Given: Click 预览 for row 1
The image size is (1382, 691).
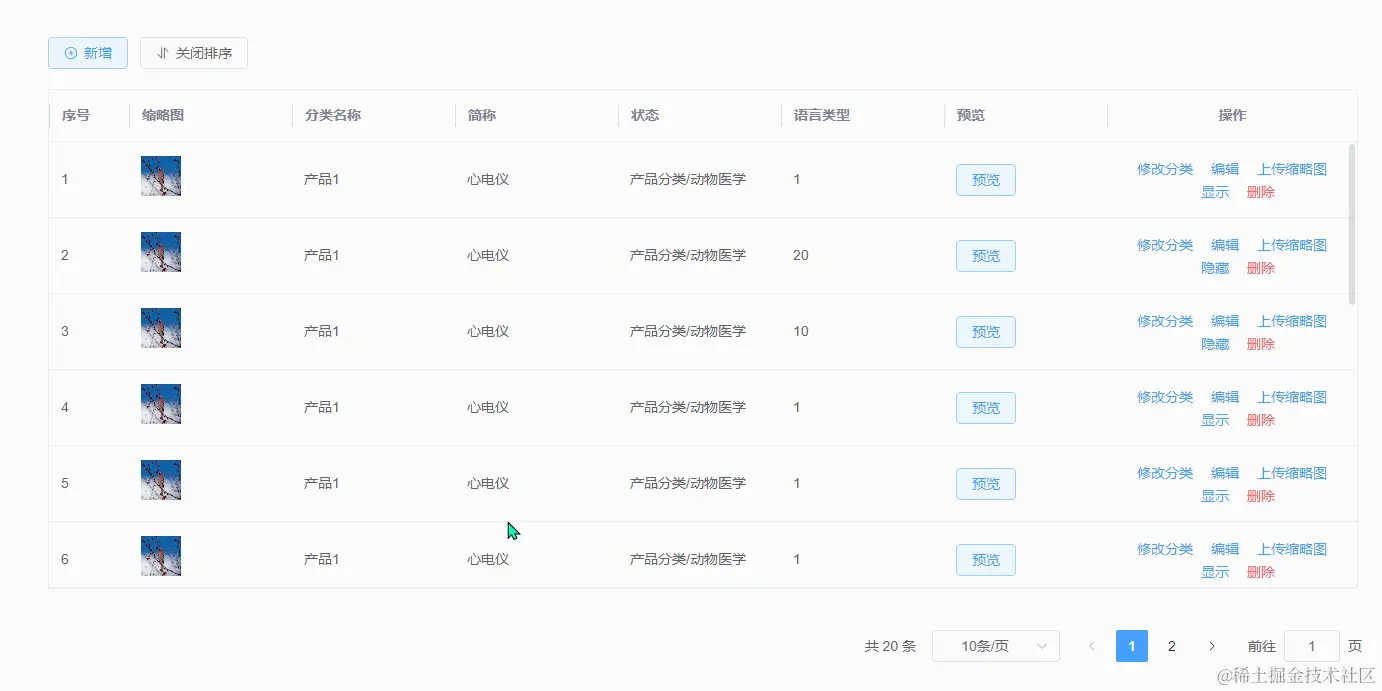Looking at the screenshot, I should 985,180.
